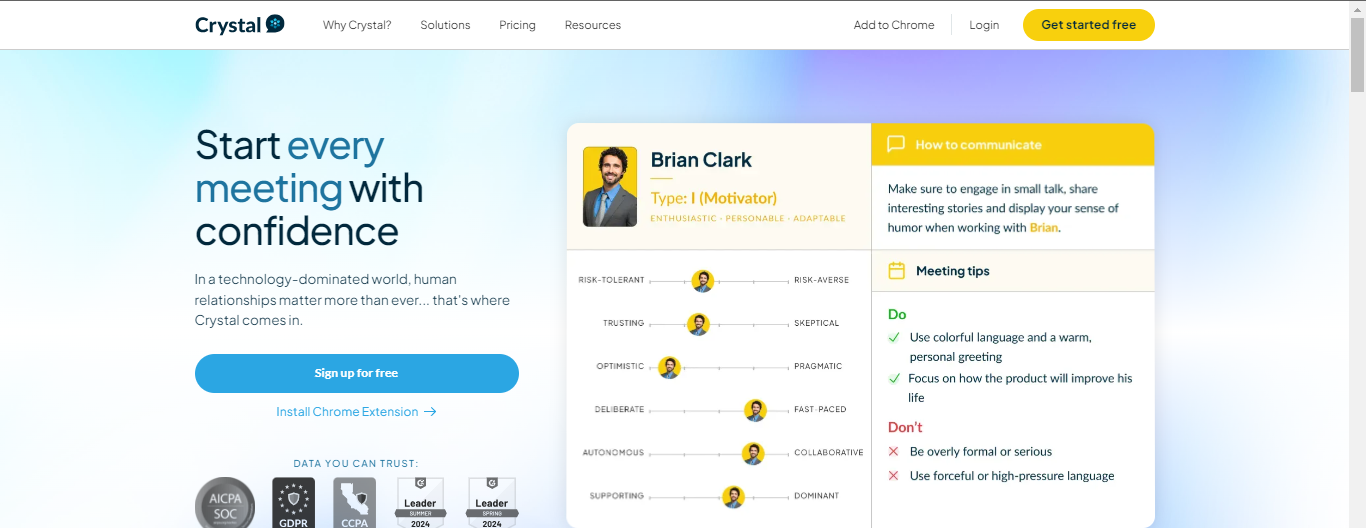This screenshot has width=1366, height=528.
Task: Go to the Pricing page
Action: pos(517,25)
